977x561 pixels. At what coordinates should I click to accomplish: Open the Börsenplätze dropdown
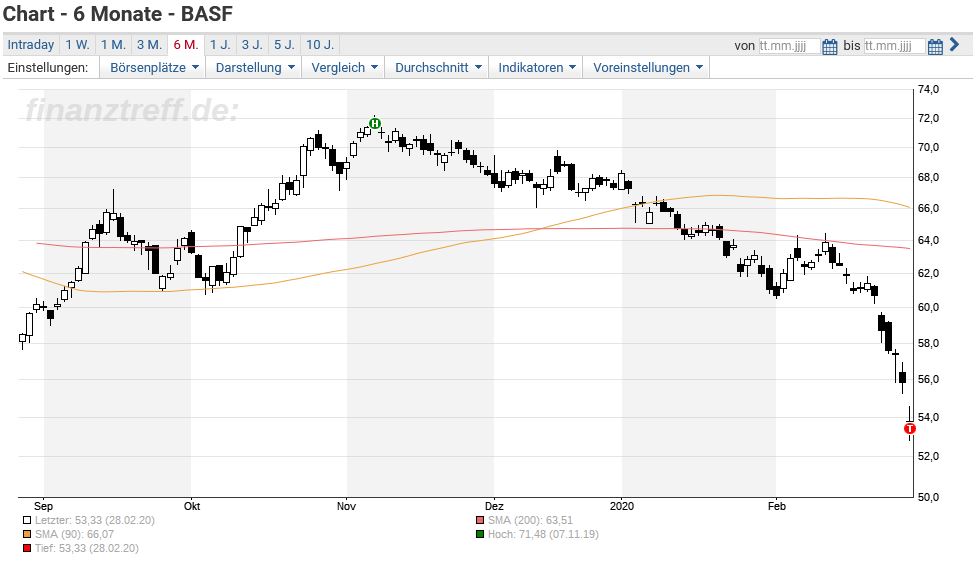pos(154,67)
